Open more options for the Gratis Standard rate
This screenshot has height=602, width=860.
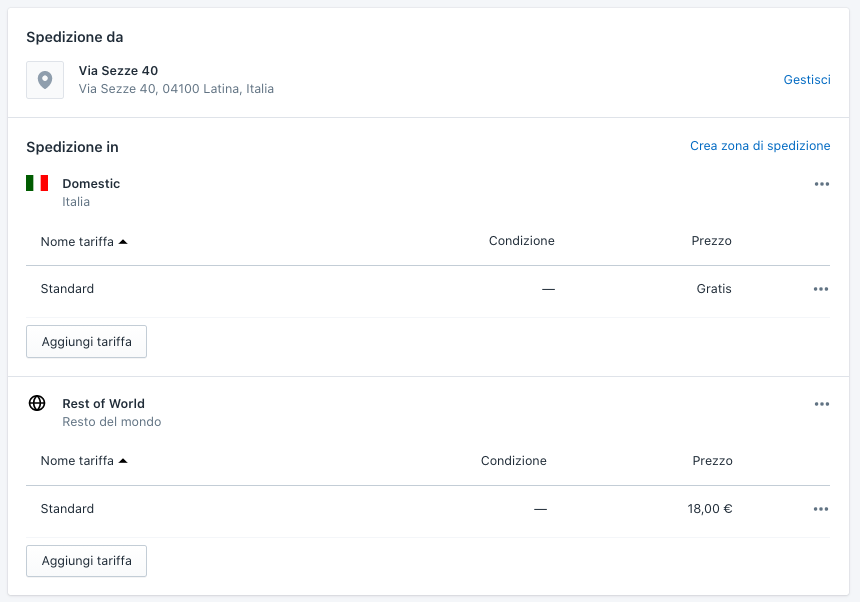pos(821,289)
